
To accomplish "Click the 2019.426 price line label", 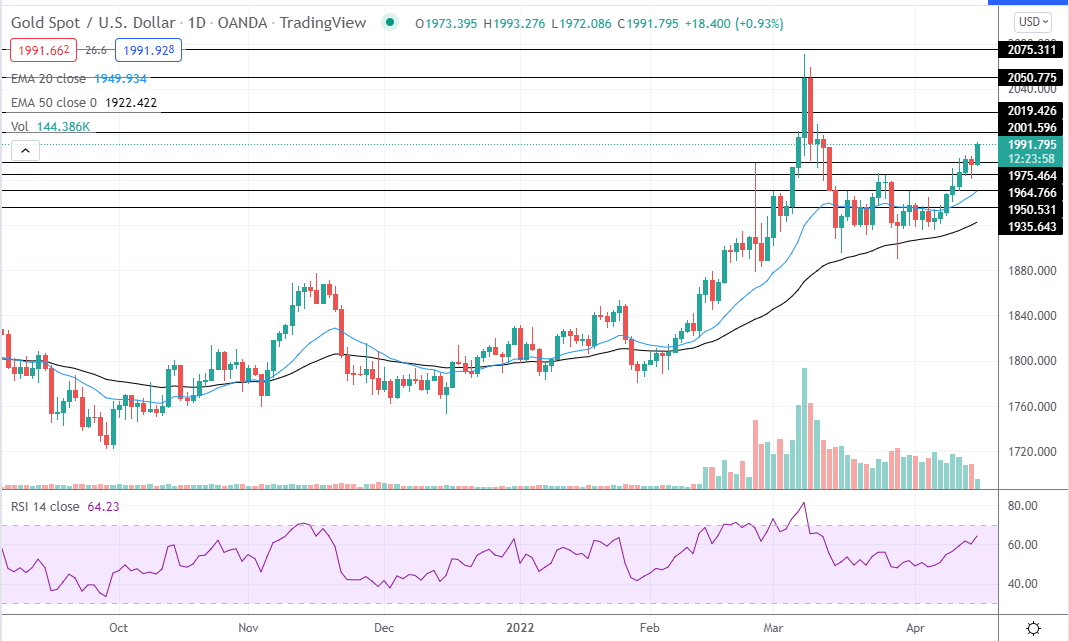I will [x=1032, y=110].
